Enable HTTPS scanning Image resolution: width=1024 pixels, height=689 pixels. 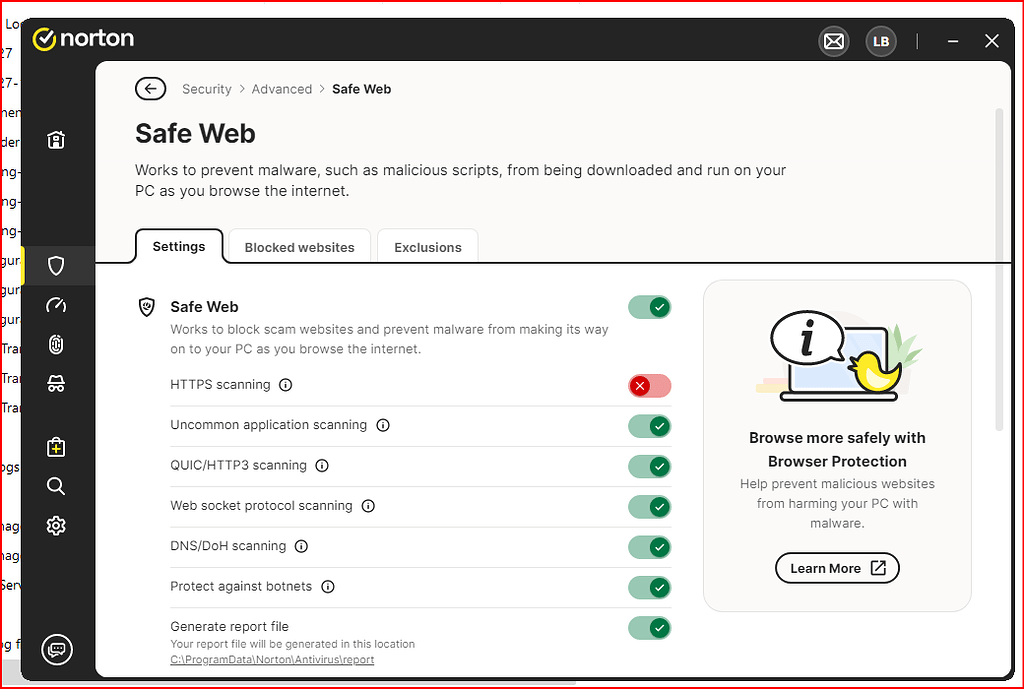(649, 385)
